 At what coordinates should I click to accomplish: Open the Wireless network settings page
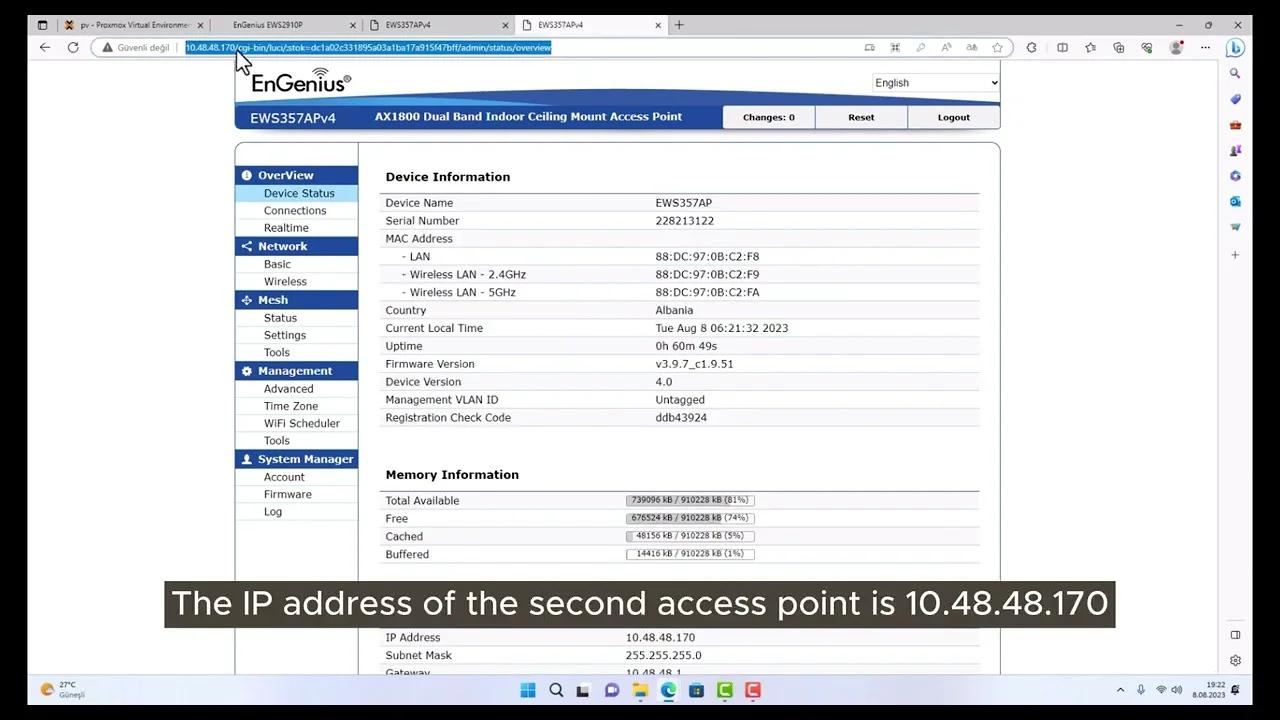(x=285, y=282)
